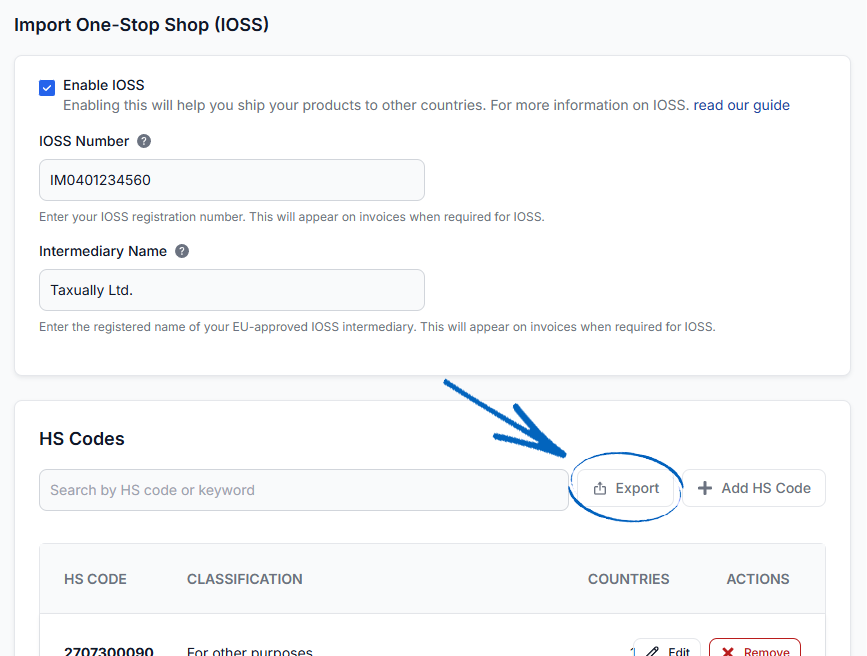Focus the IOSS Number field
Image resolution: width=867 pixels, height=656 pixels.
pyautogui.click(x=232, y=180)
